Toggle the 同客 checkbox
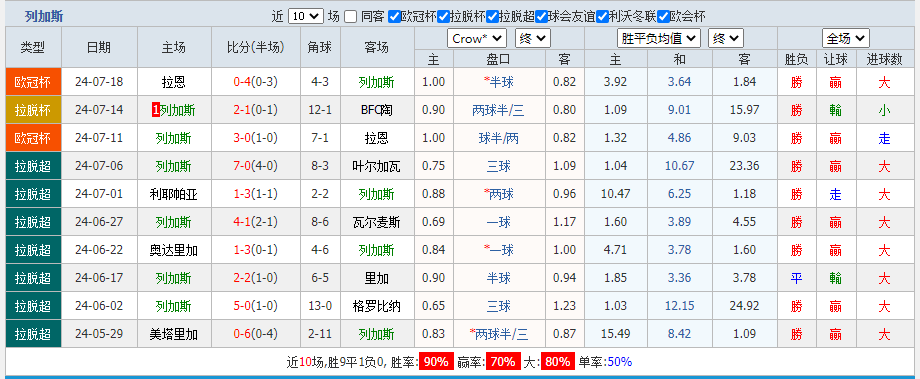This screenshot has width=920, height=379. pos(350,16)
